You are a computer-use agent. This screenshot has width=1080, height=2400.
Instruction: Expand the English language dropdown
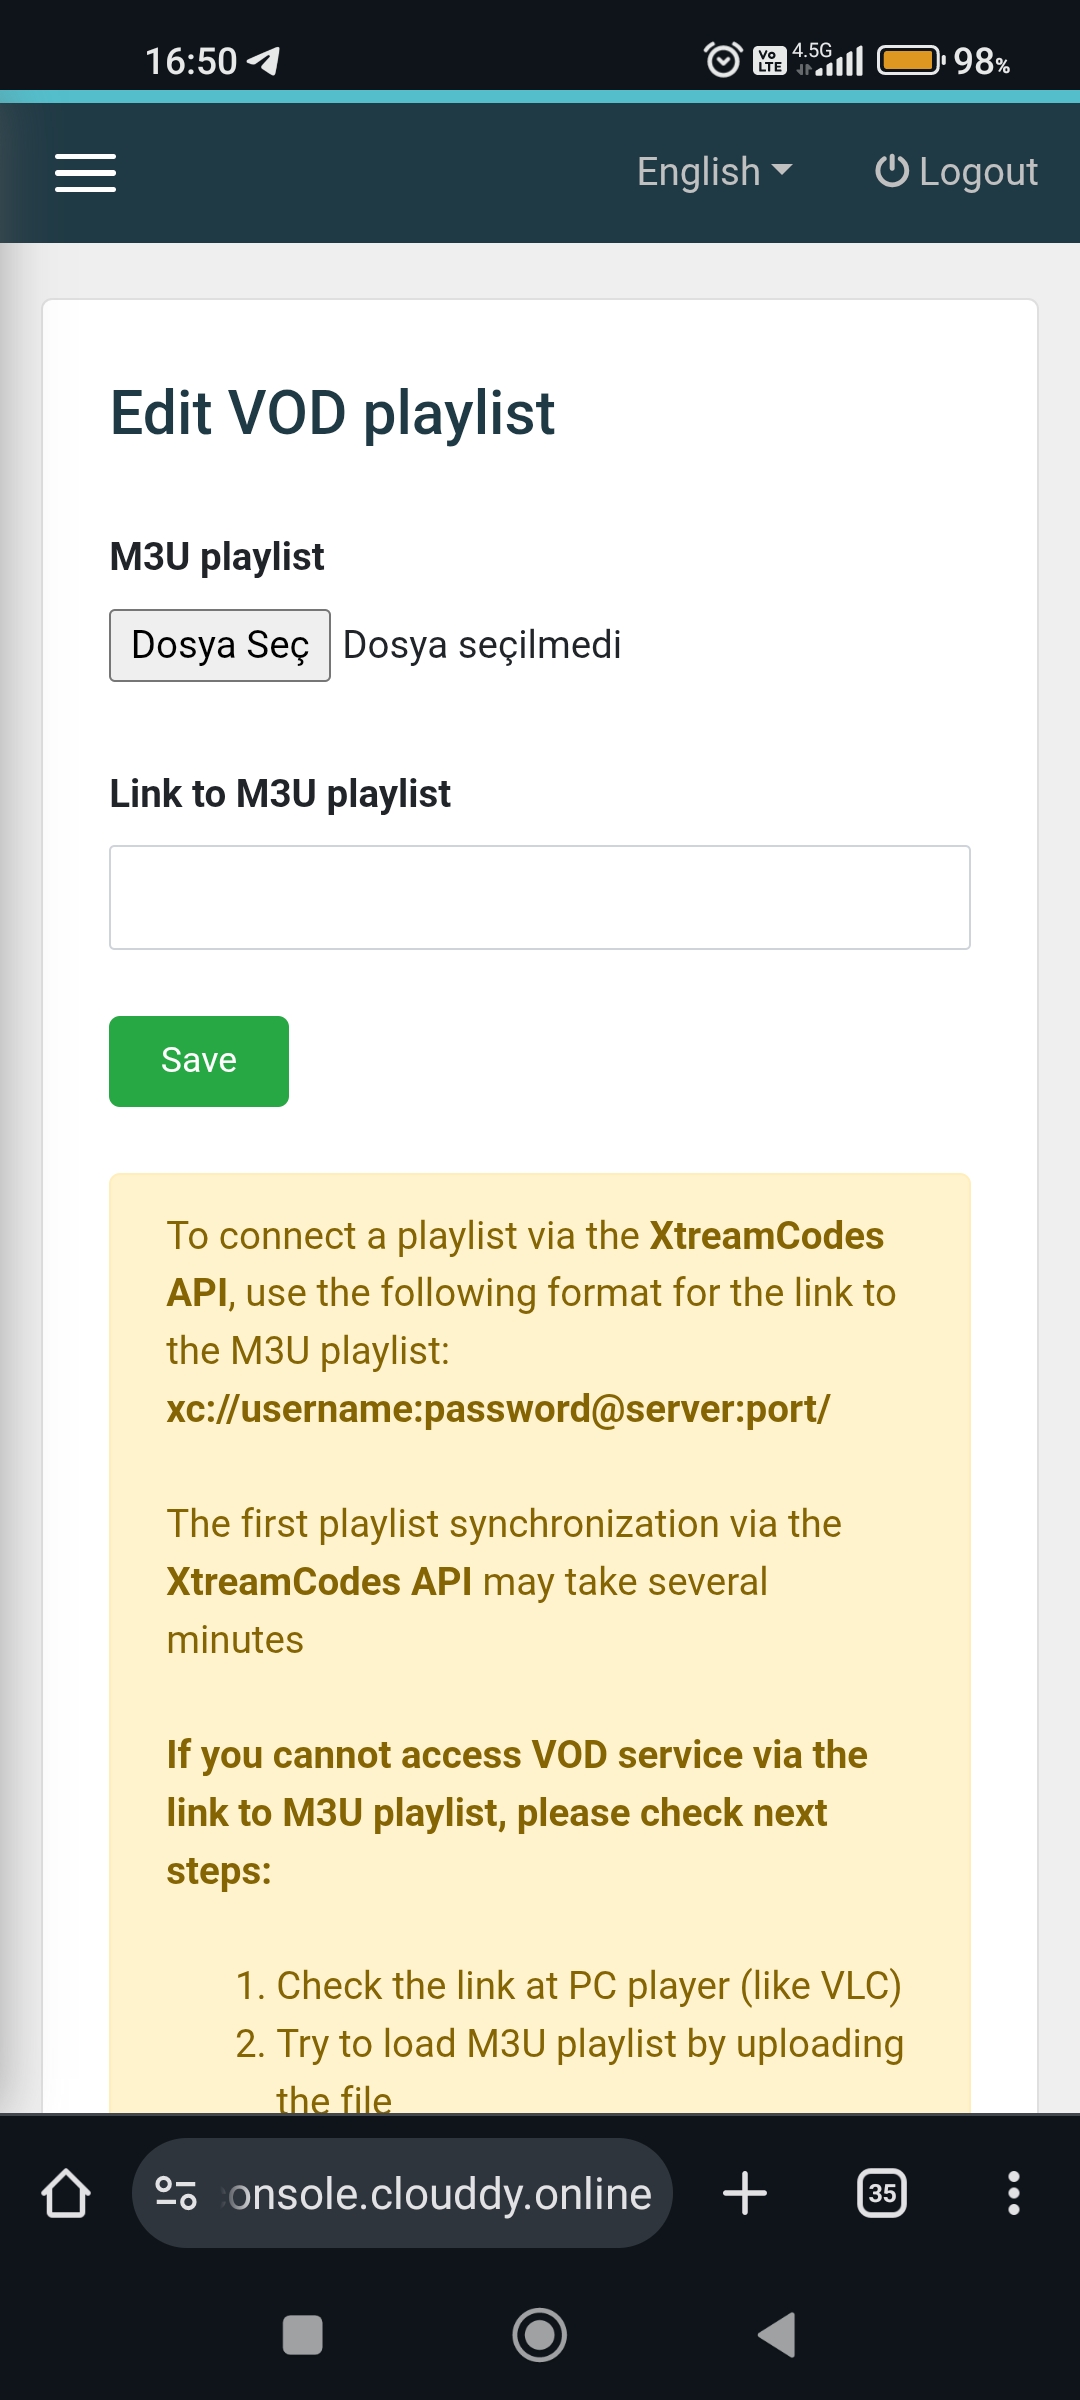click(714, 172)
